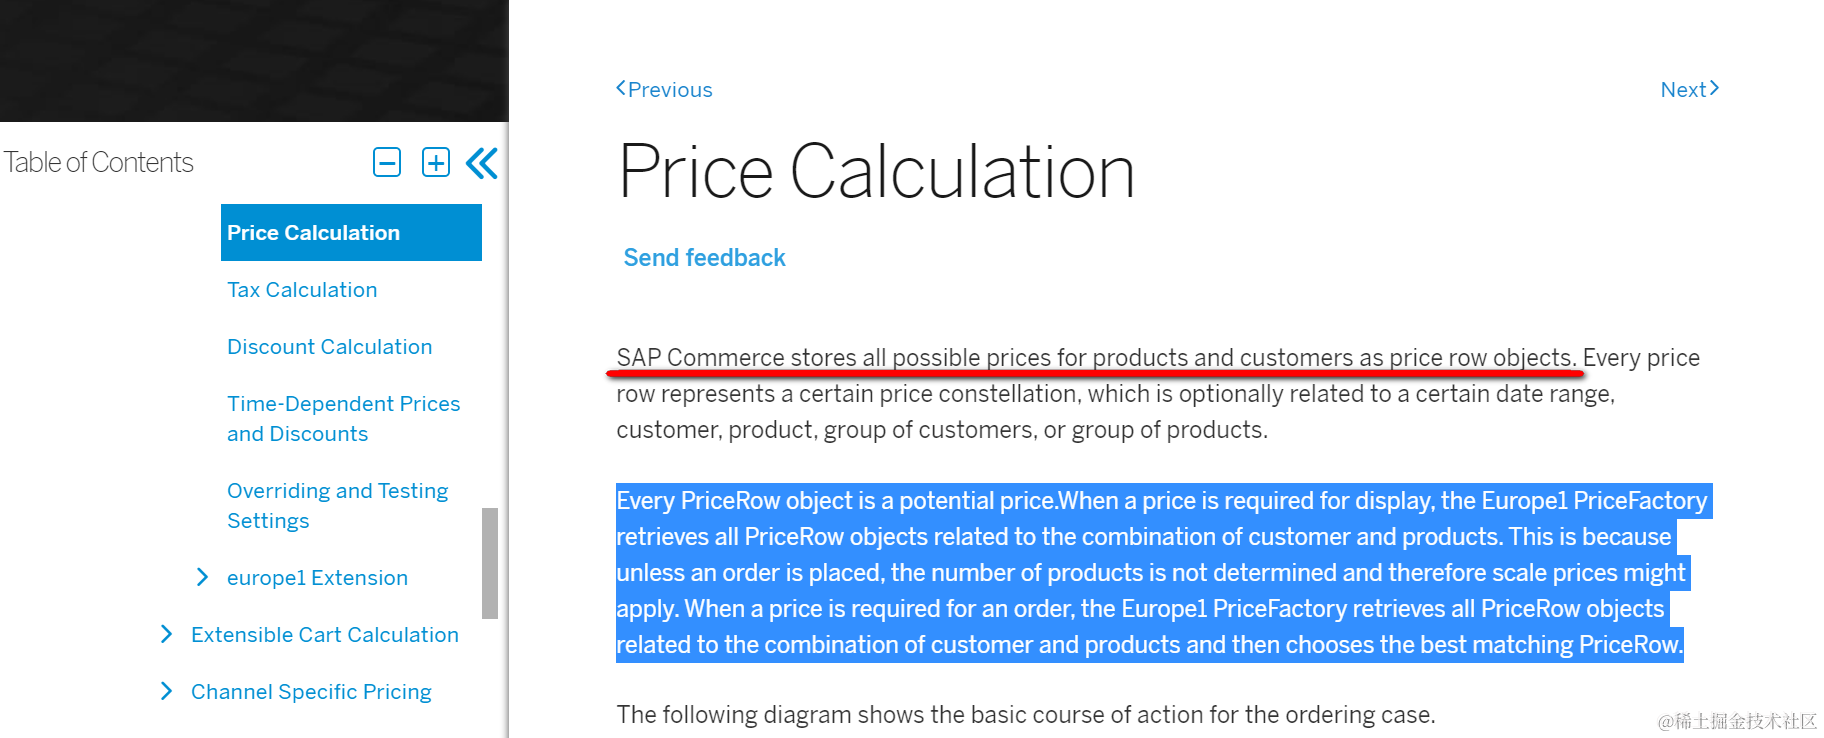Open the europe1 Extension topic

tap(317, 578)
